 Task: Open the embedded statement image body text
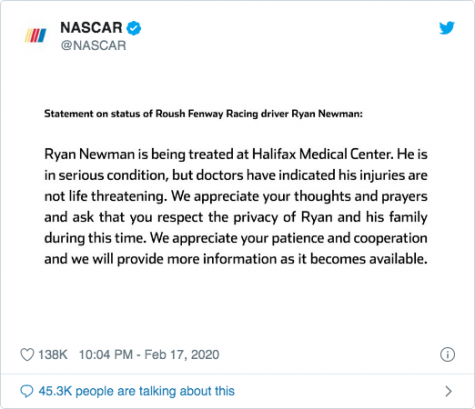pos(236,206)
